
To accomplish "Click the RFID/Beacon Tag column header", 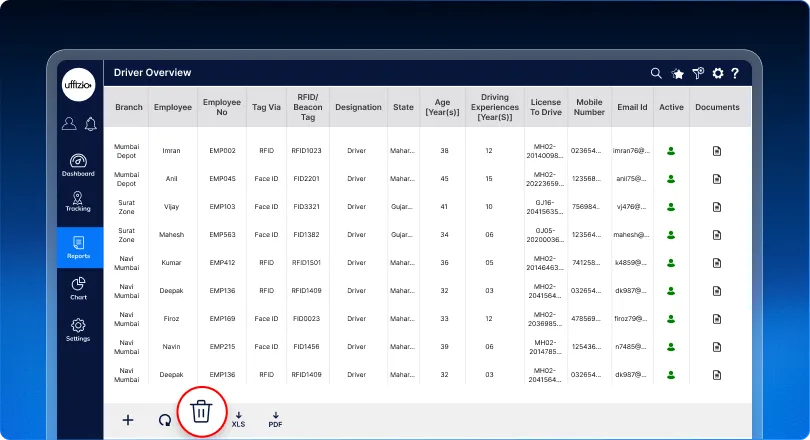I will (308, 107).
